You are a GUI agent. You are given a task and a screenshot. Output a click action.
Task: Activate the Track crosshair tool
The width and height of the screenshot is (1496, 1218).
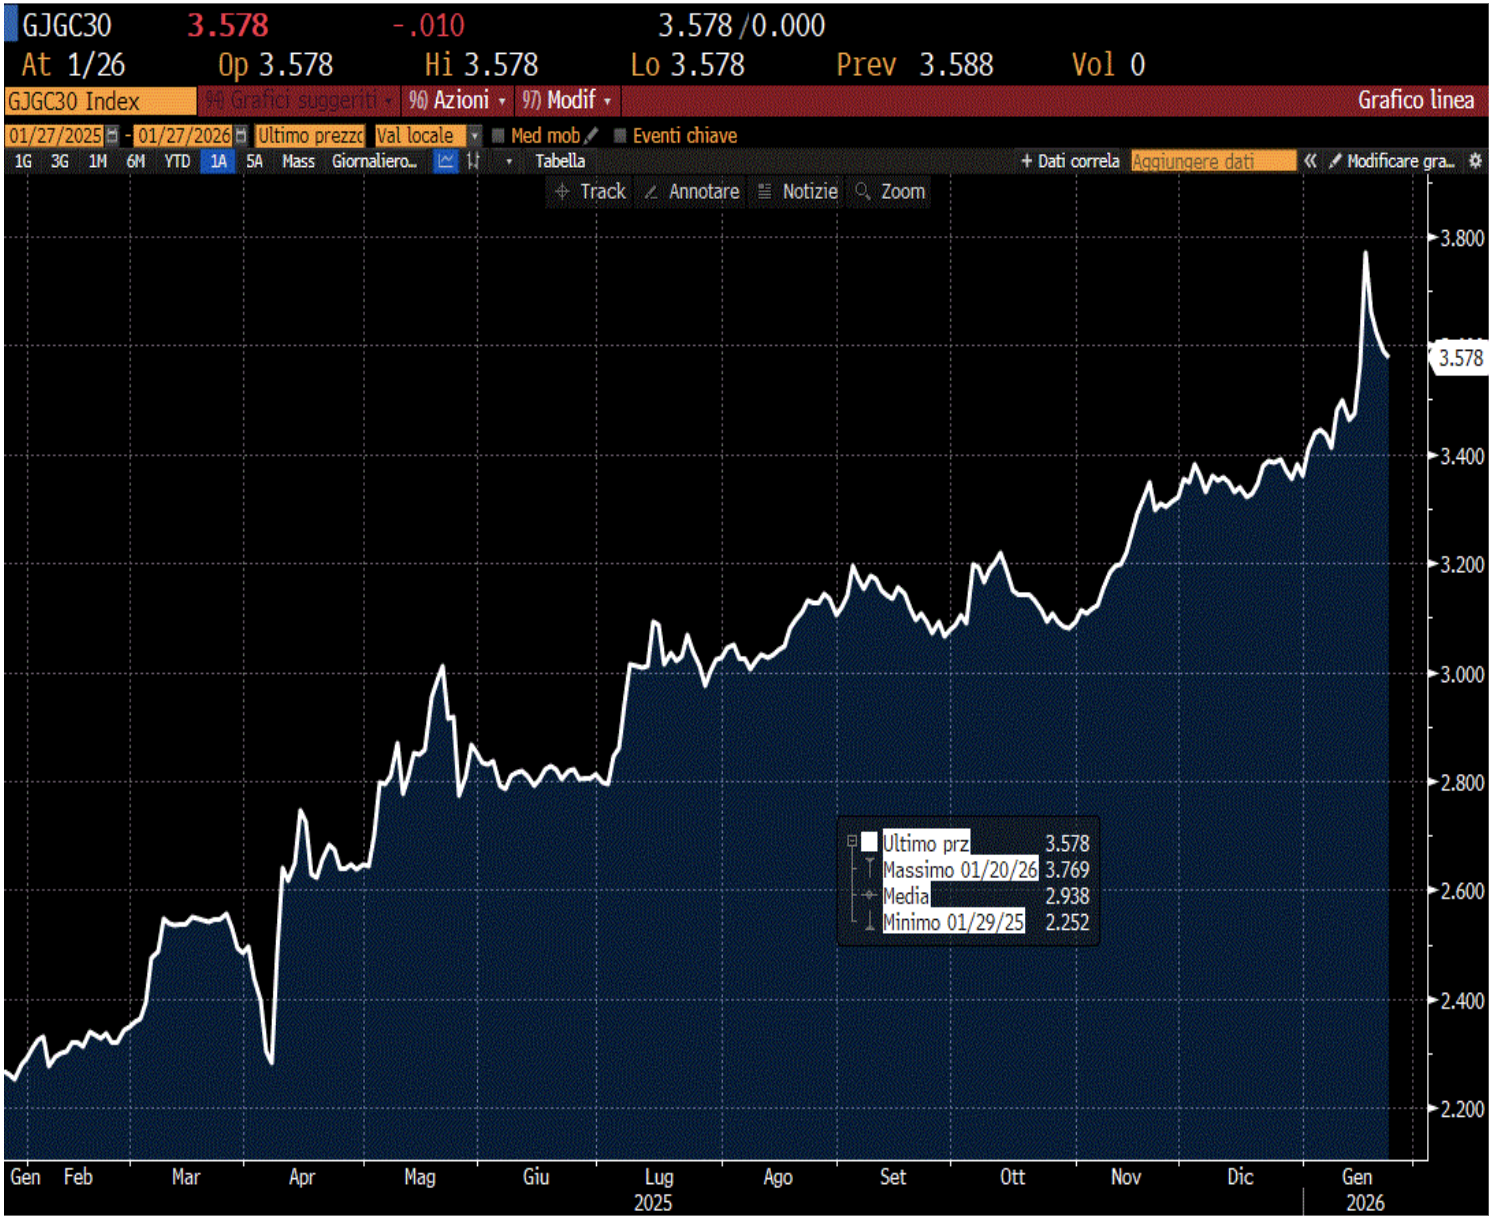click(590, 192)
